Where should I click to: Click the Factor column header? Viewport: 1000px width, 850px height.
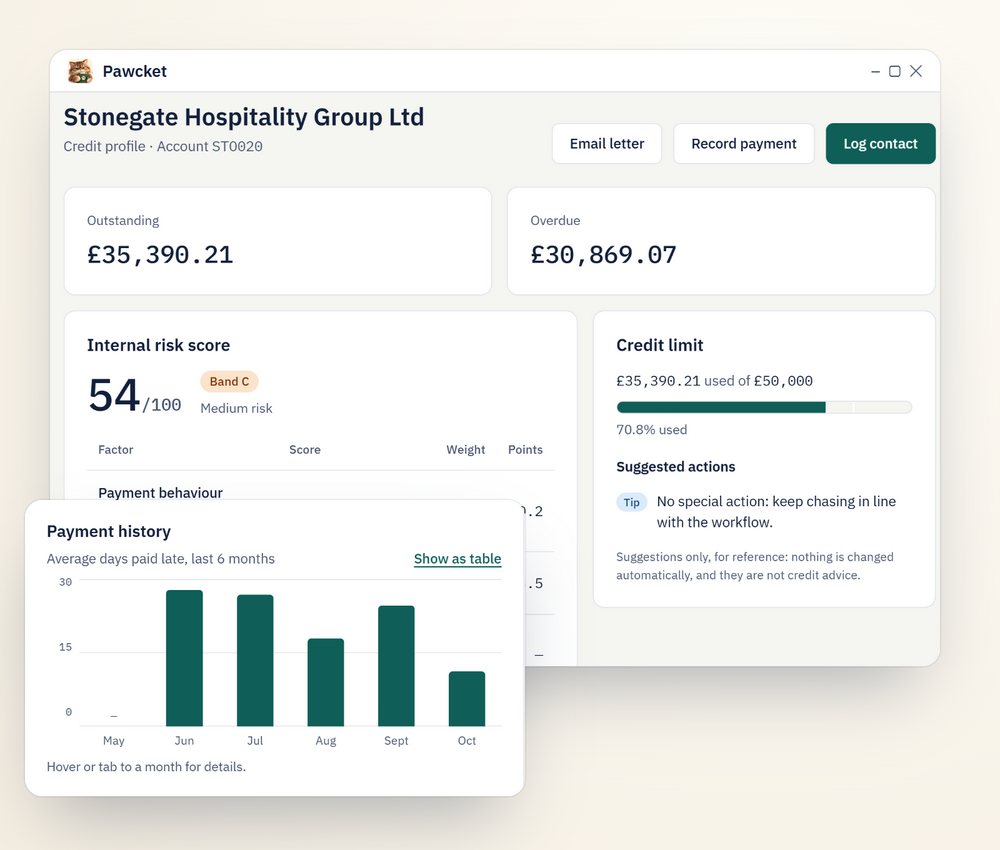tap(115, 450)
